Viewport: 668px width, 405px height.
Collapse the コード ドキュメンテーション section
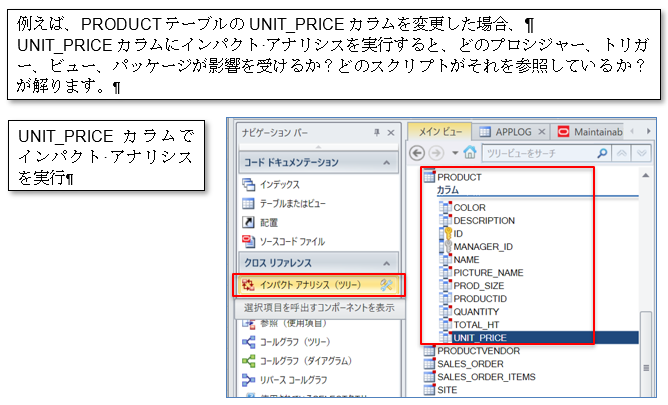tap(387, 162)
